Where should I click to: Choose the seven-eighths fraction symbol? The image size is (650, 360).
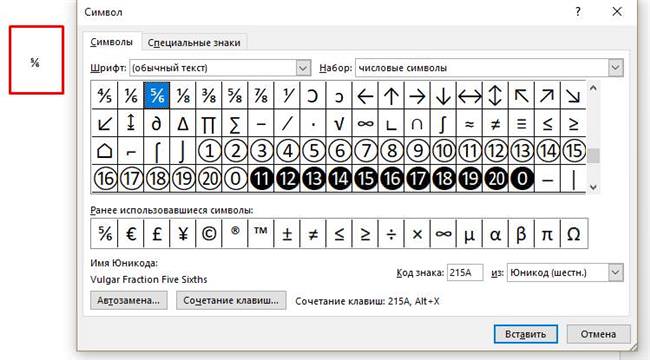pos(261,96)
